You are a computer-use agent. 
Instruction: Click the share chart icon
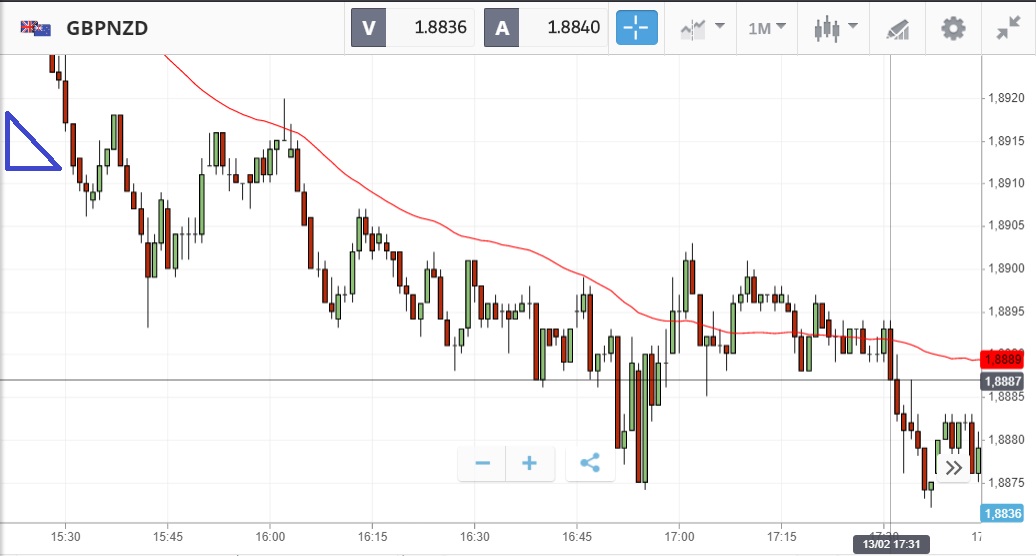[x=589, y=463]
